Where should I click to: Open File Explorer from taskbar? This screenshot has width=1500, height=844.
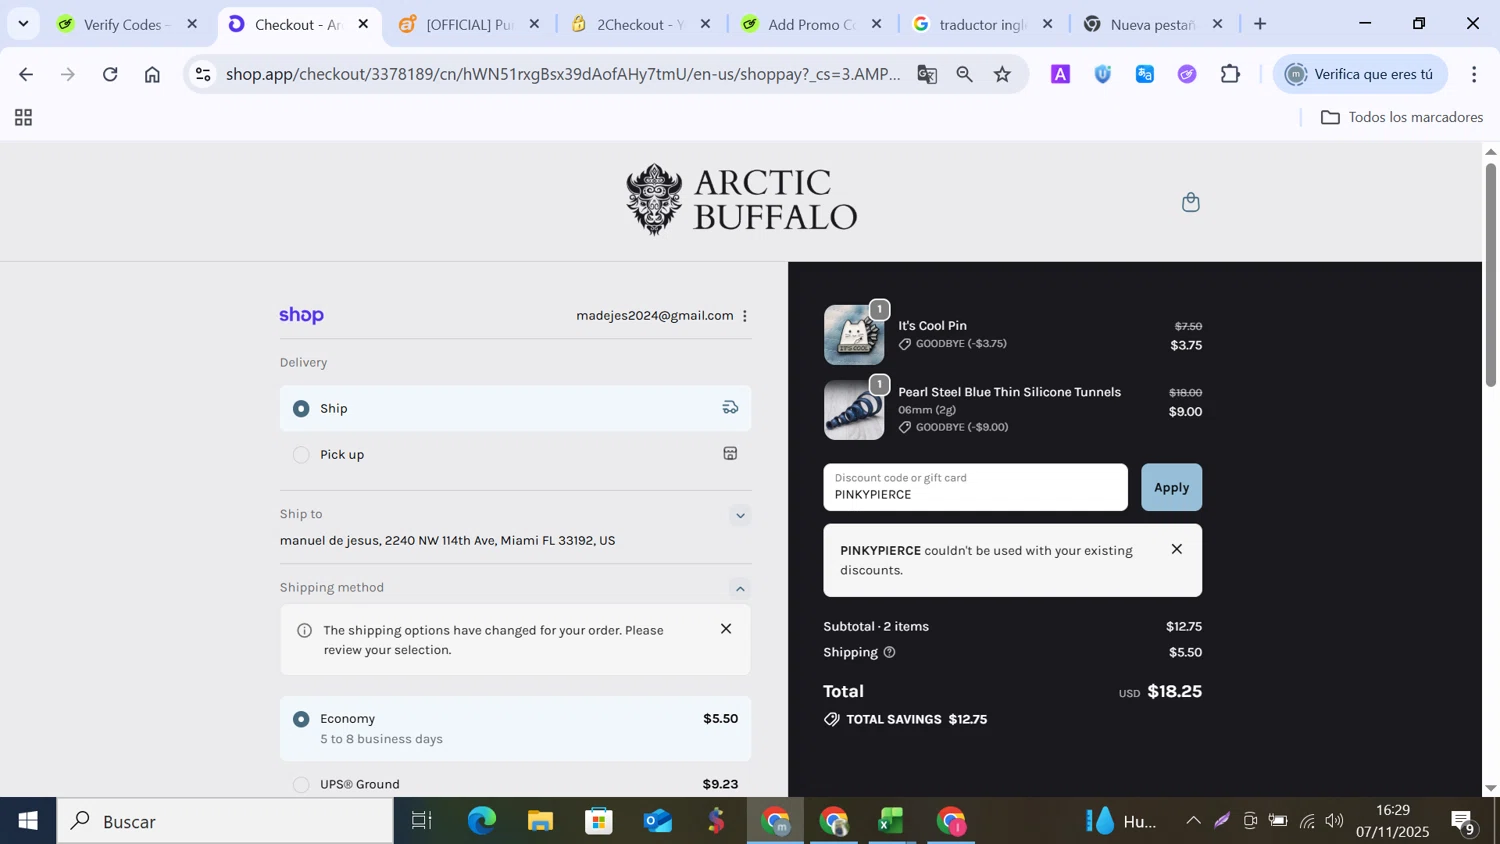(540, 821)
